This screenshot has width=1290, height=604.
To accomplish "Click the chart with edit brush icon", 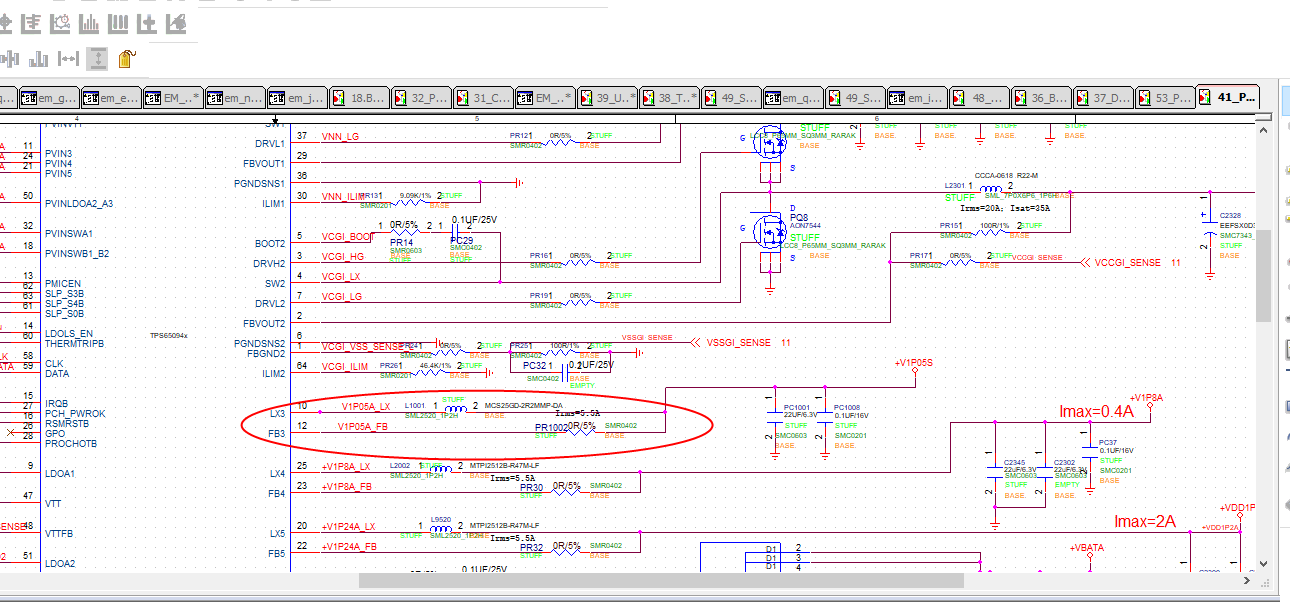I will 177,23.
